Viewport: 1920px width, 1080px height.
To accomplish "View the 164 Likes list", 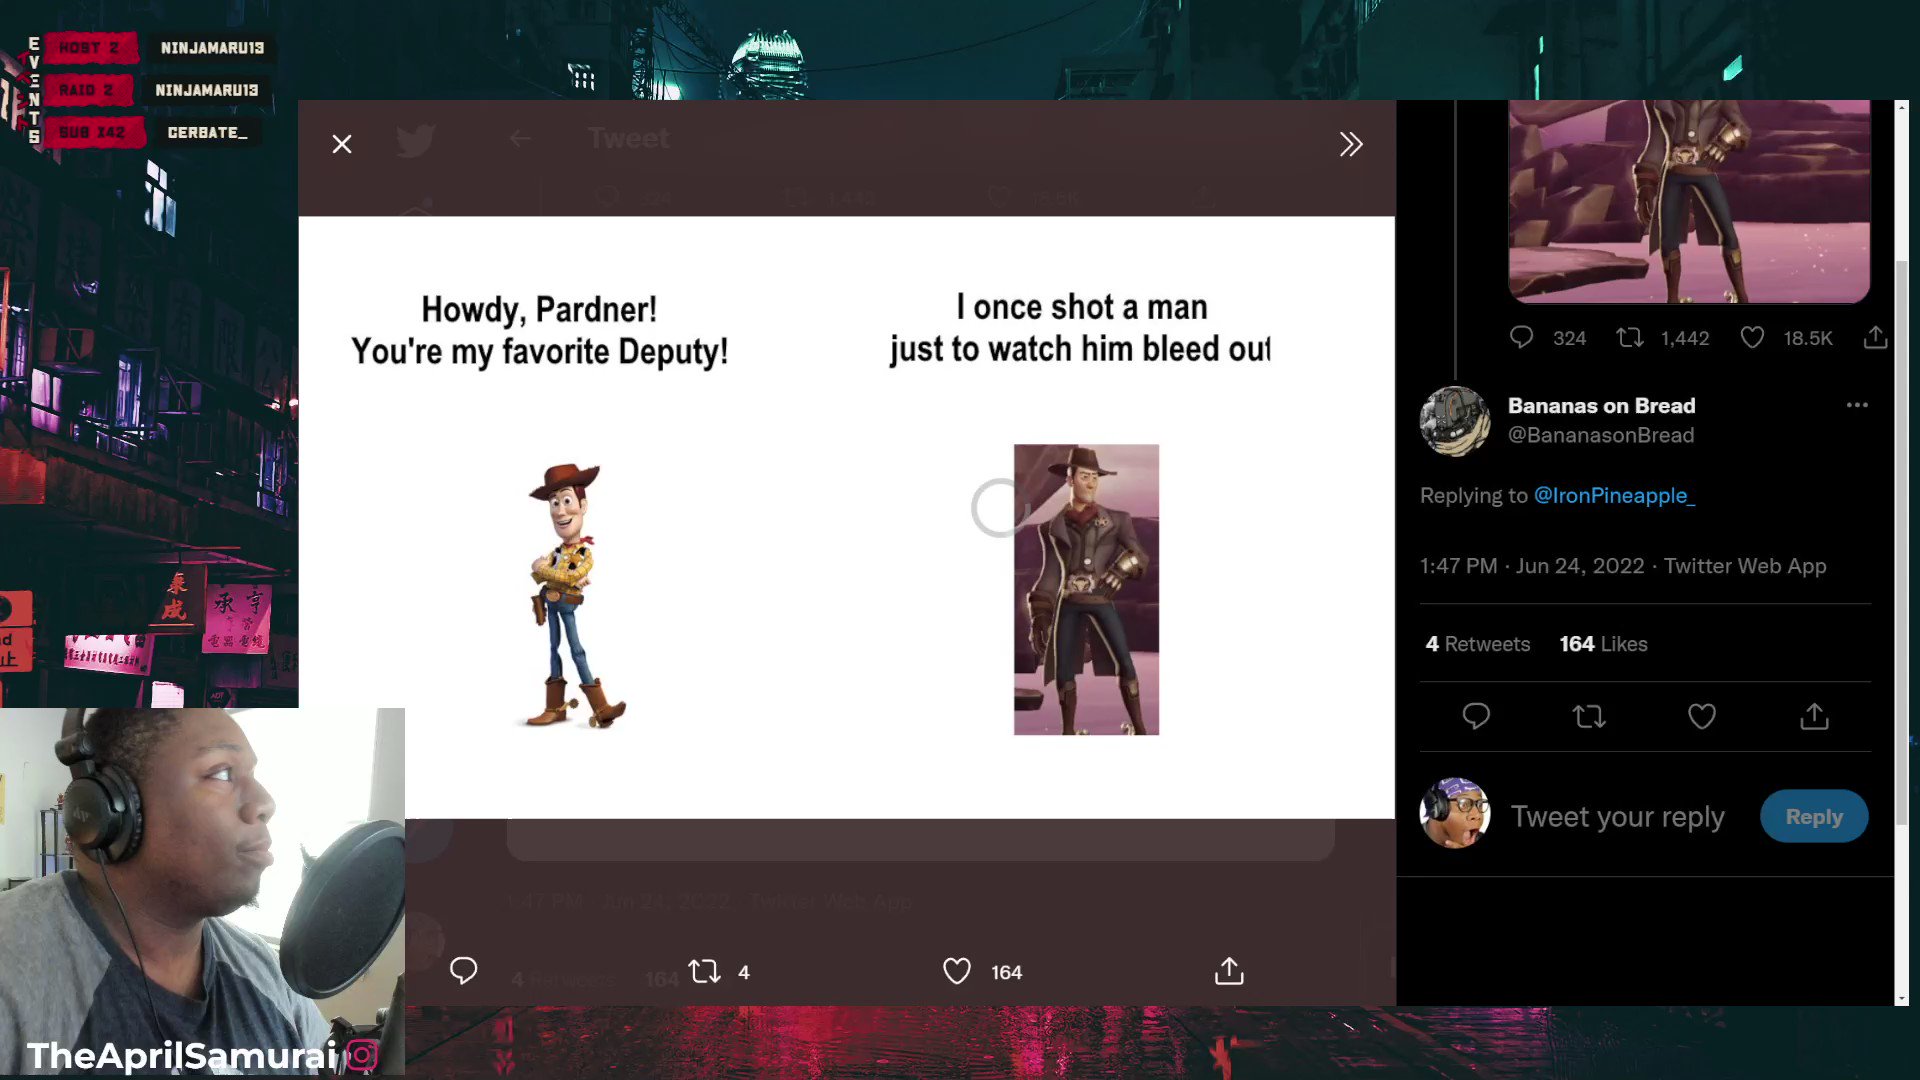I will coord(1603,644).
